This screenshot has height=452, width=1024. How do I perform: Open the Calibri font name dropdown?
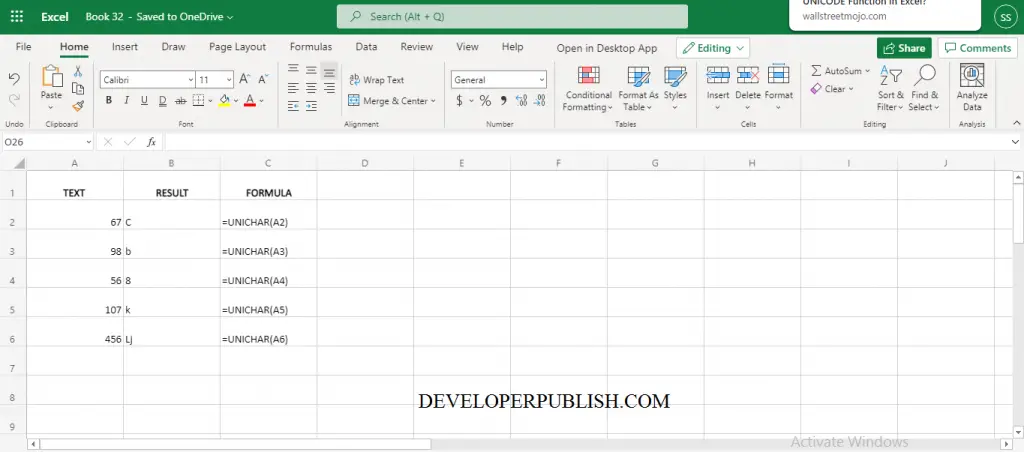click(191, 80)
